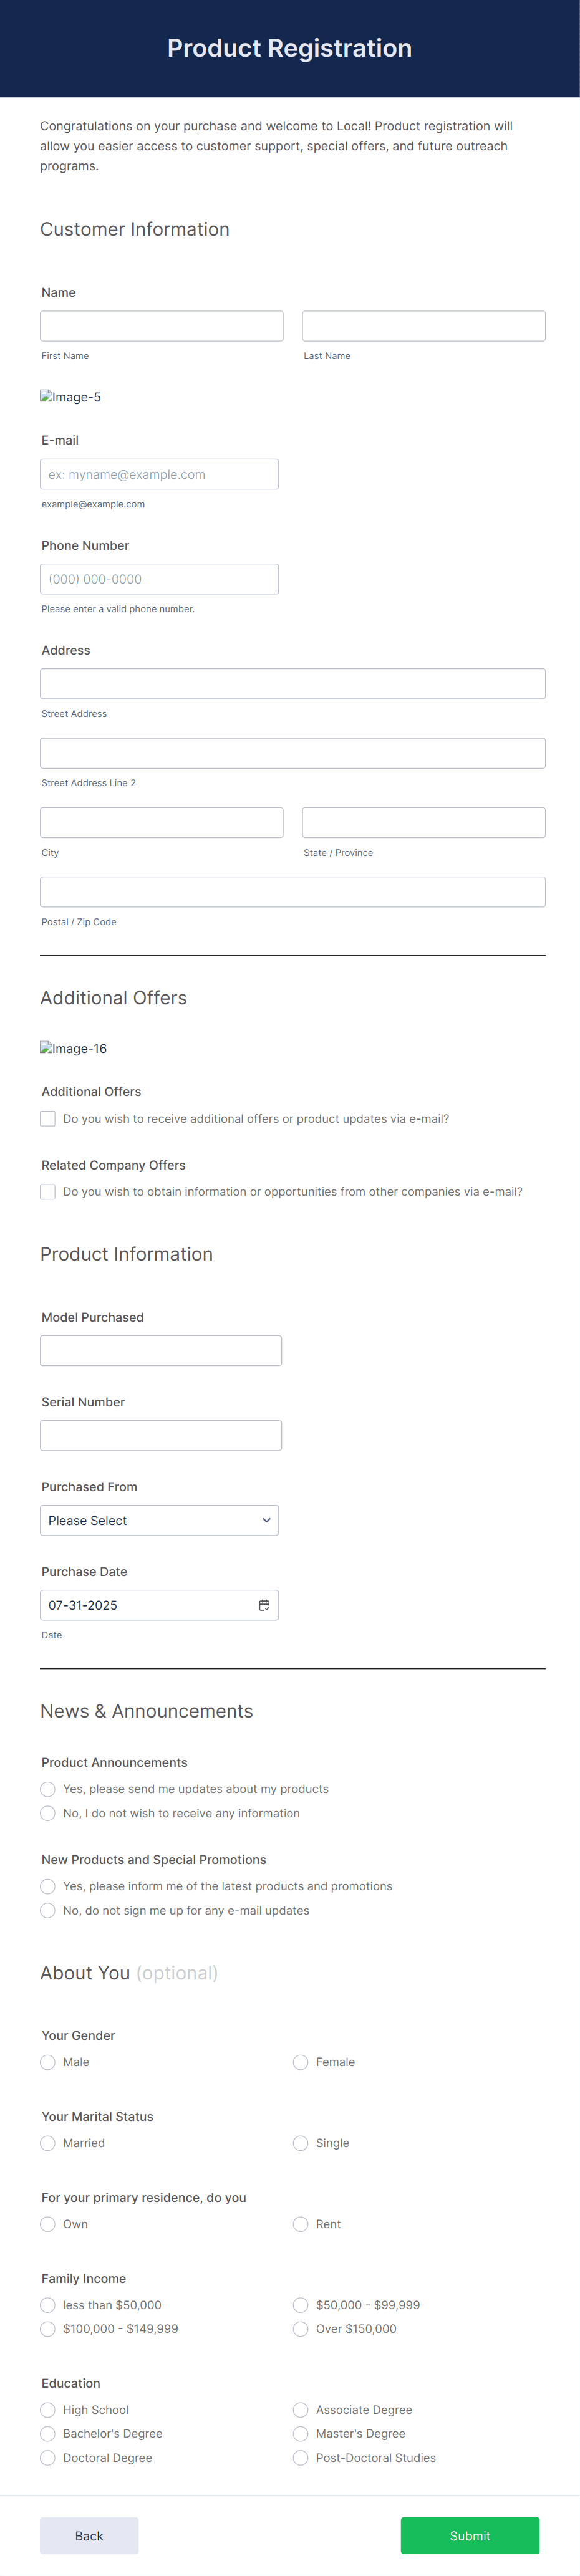Check the Related Company Offers checkbox
This screenshot has height=2576, width=580.
(x=48, y=1191)
